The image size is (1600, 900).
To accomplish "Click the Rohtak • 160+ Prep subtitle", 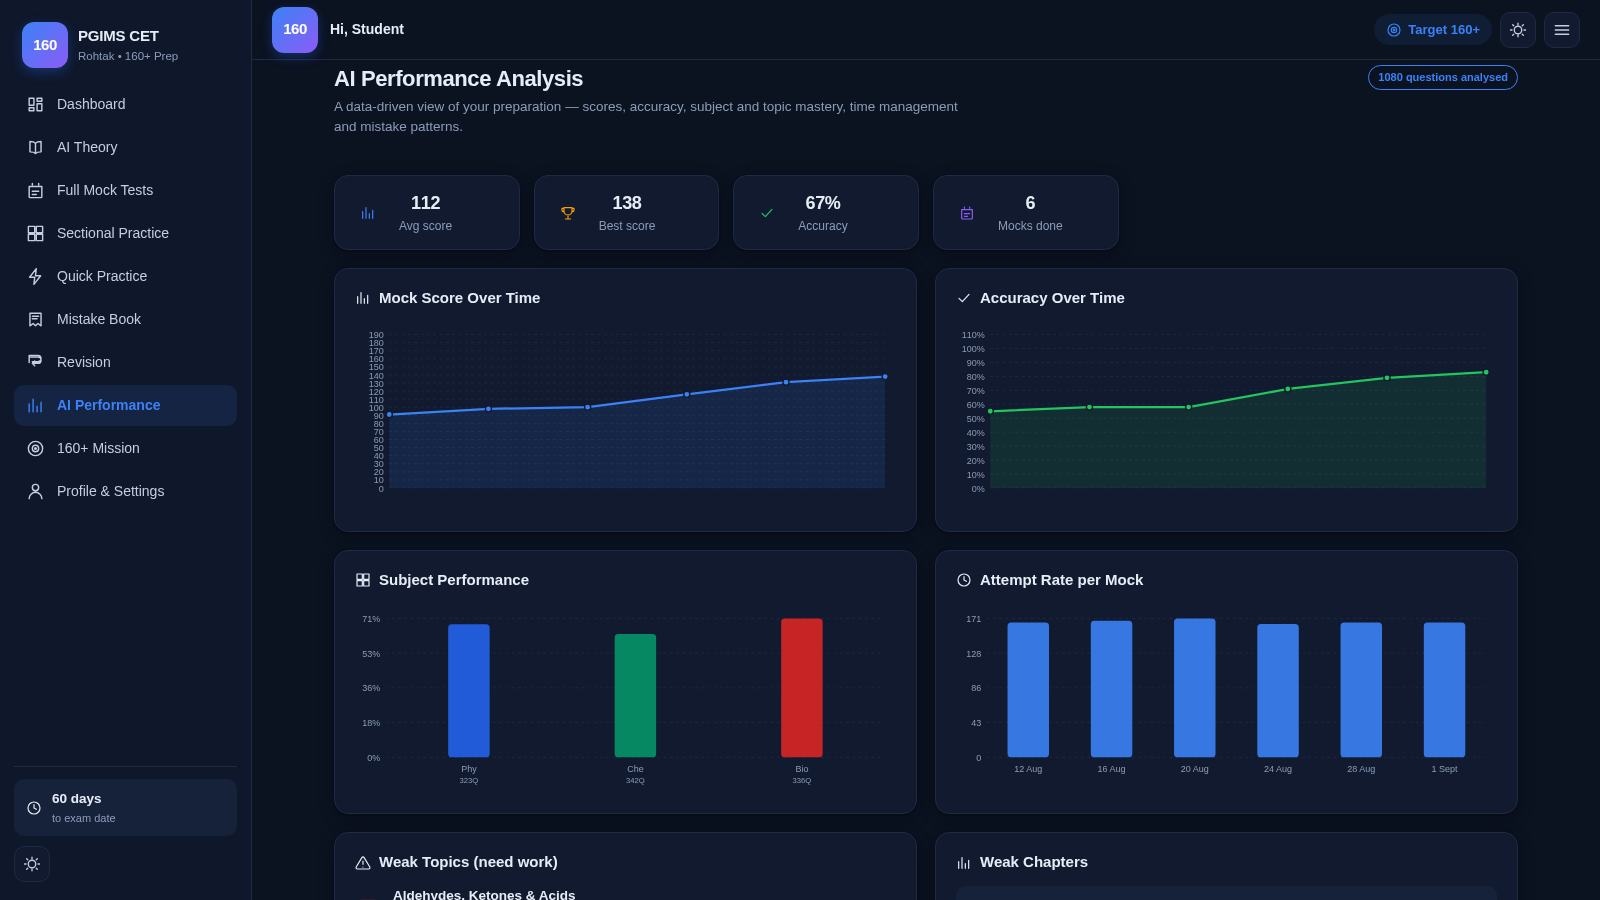I will coord(128,56).
